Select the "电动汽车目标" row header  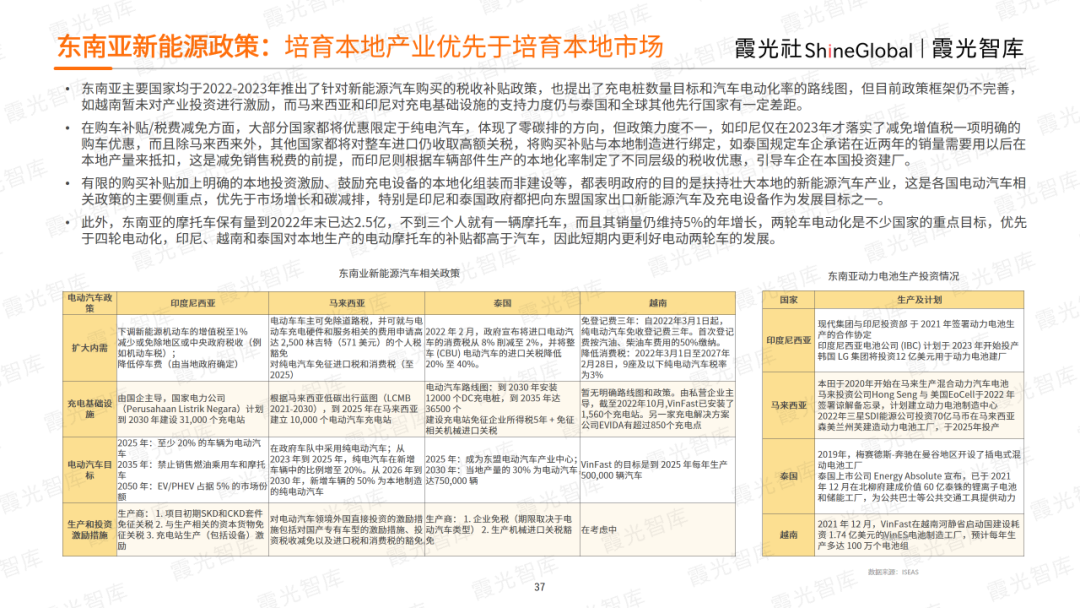pos(90,470)
